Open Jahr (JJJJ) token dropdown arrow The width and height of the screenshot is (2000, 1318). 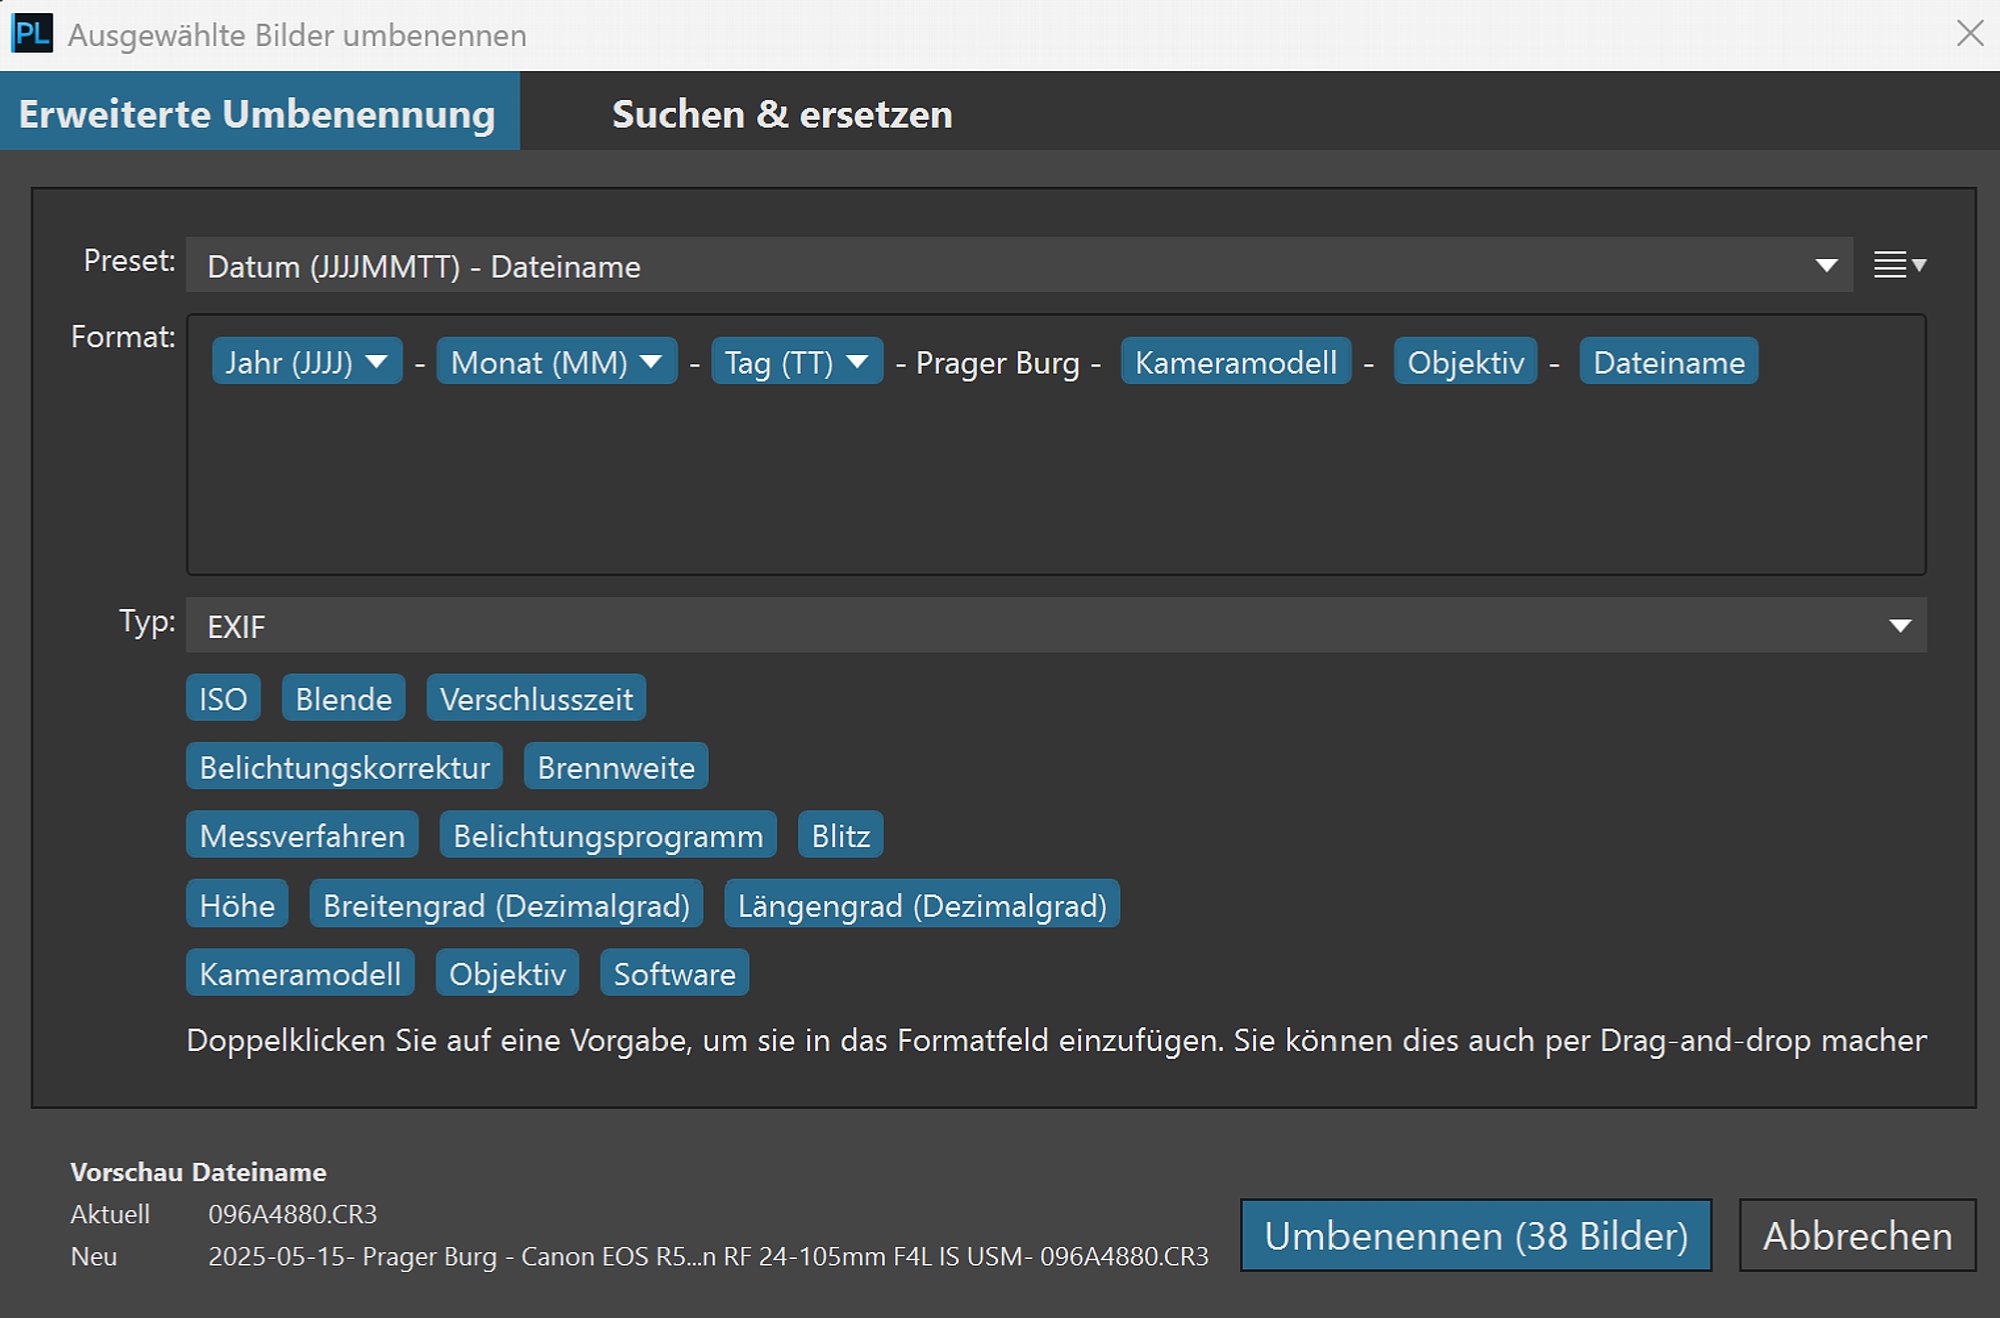coord(377,361)
